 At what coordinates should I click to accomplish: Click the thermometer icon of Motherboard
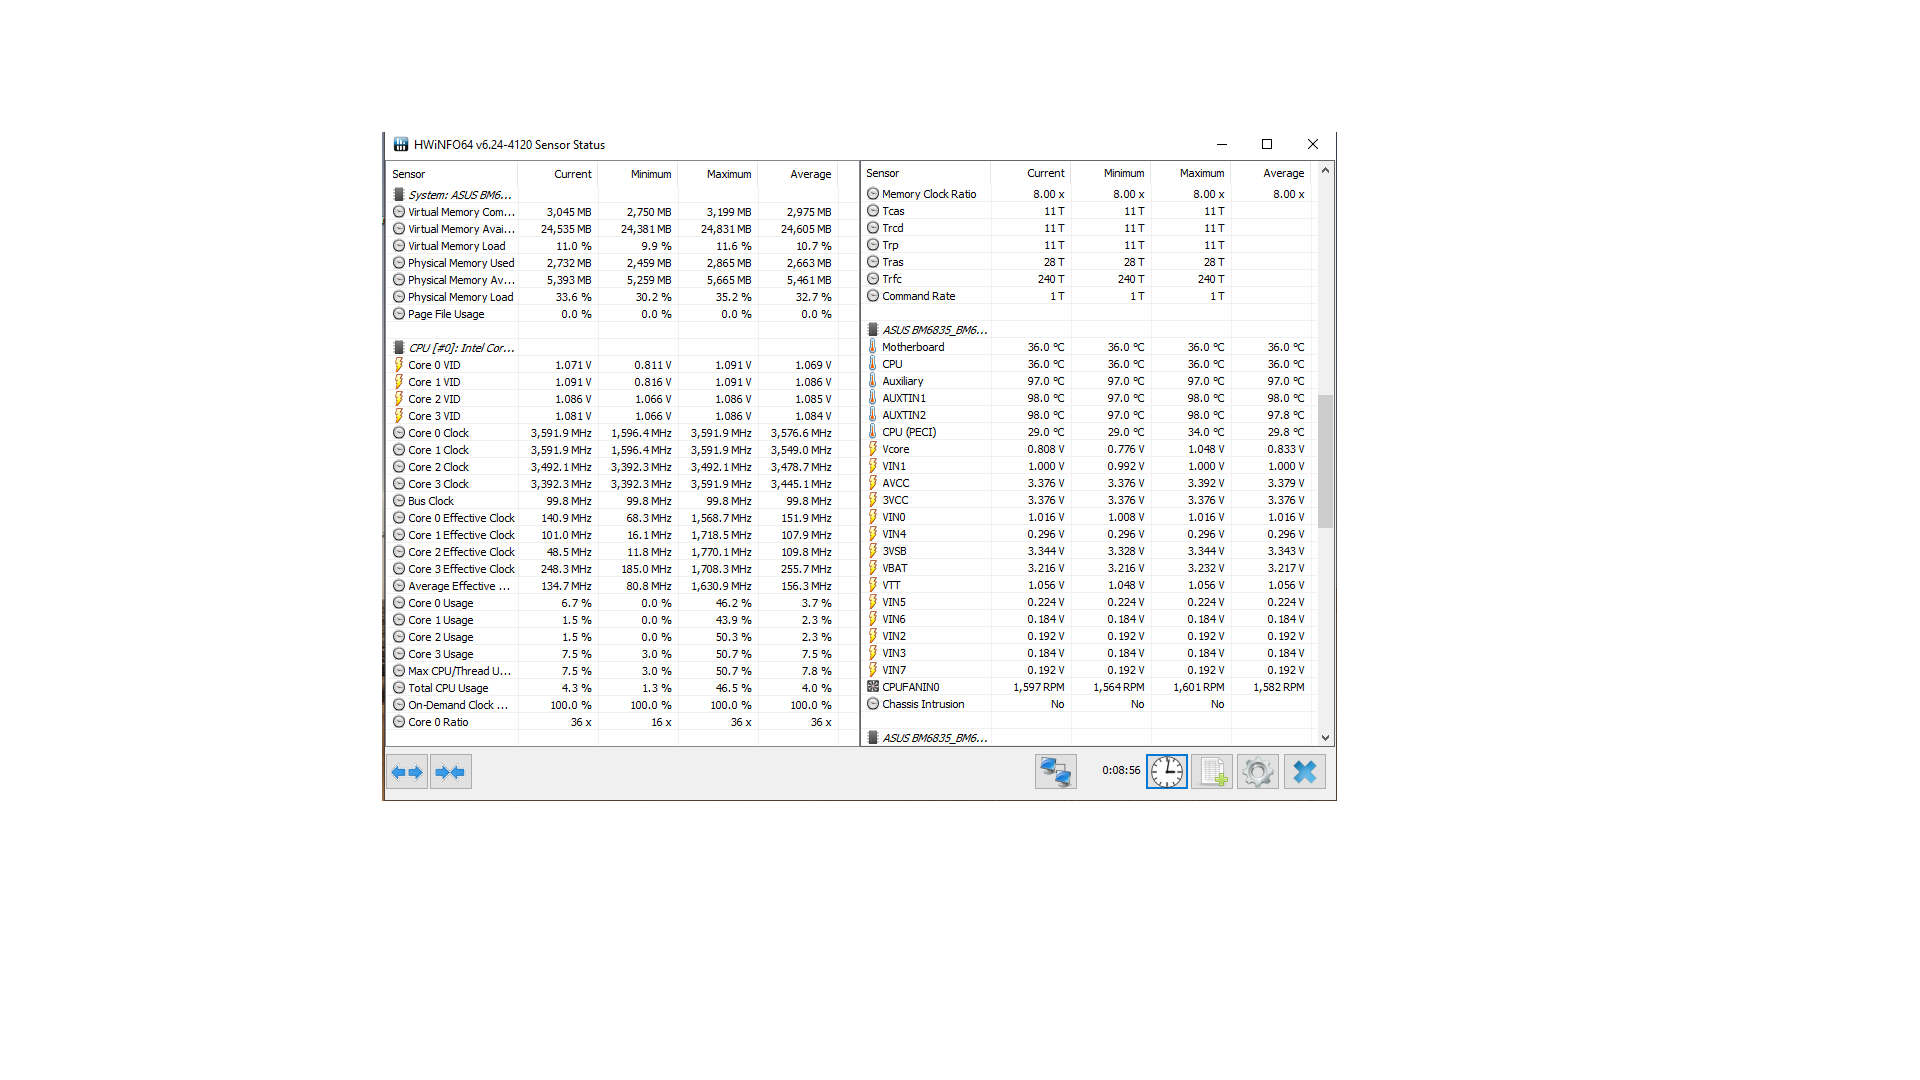click(873, 347)
